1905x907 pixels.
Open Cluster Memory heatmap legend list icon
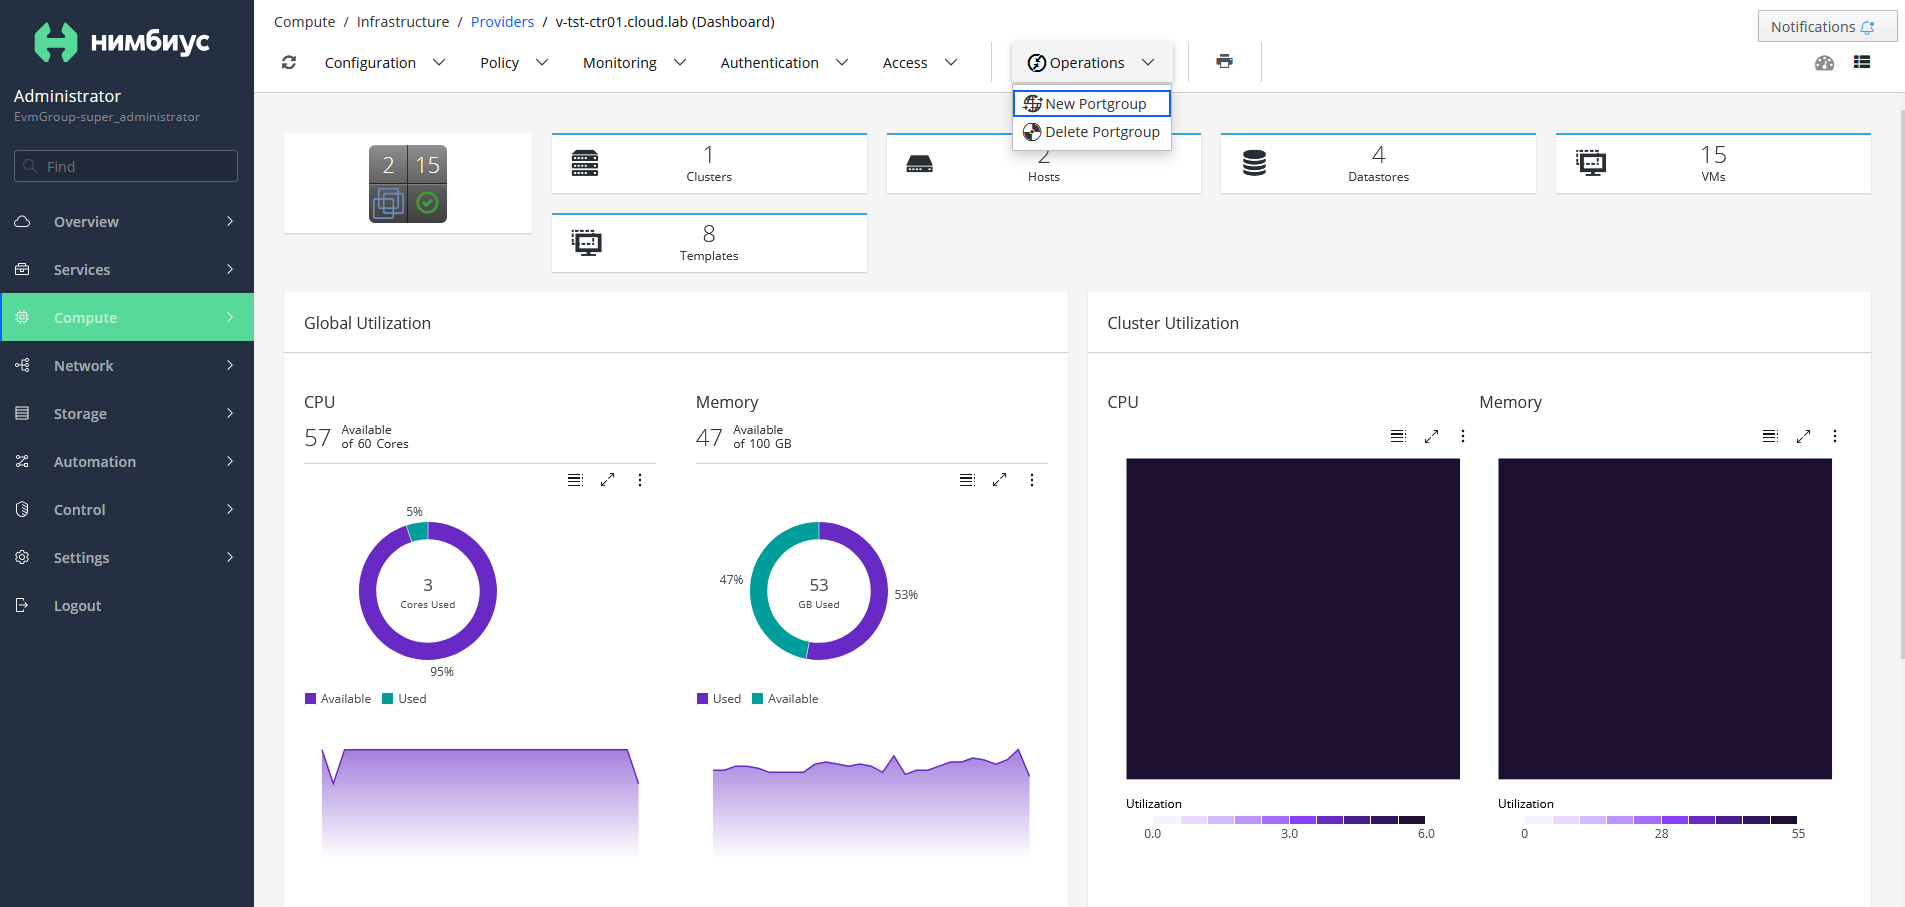coord(1770,436)
